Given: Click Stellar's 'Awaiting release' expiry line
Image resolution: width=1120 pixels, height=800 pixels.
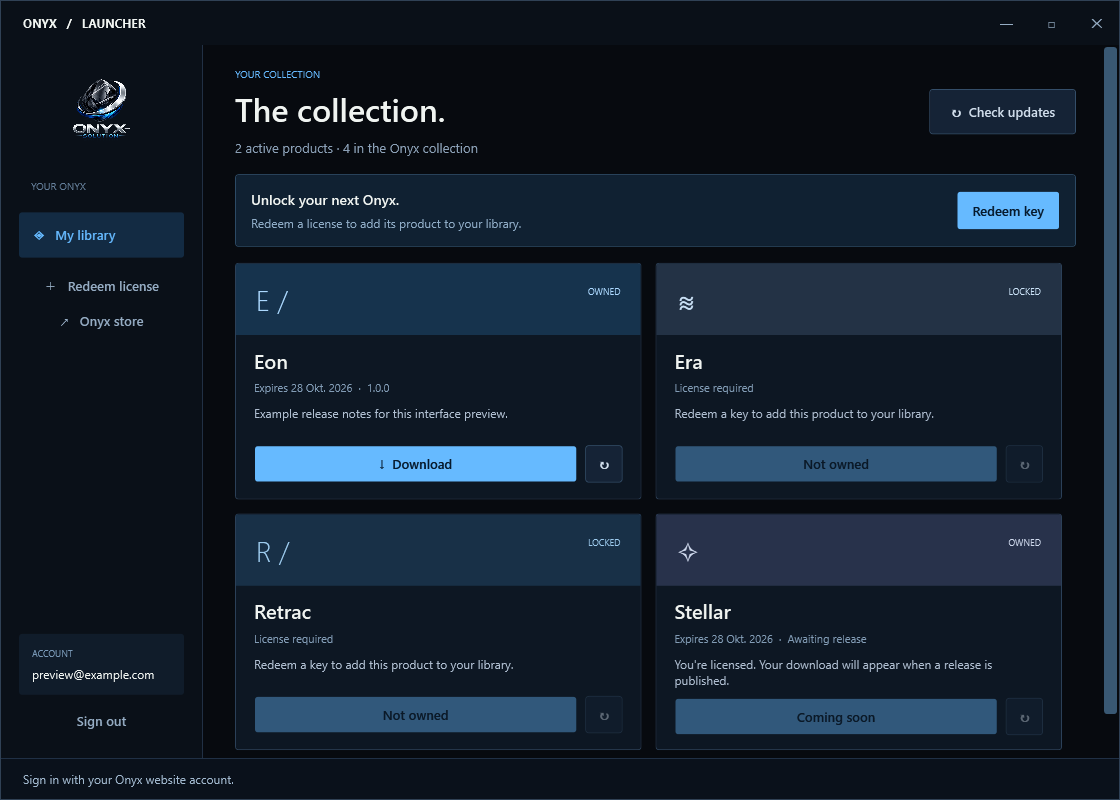Looking at the screenshot, I should pyautogui.click(x=770, y=639).
